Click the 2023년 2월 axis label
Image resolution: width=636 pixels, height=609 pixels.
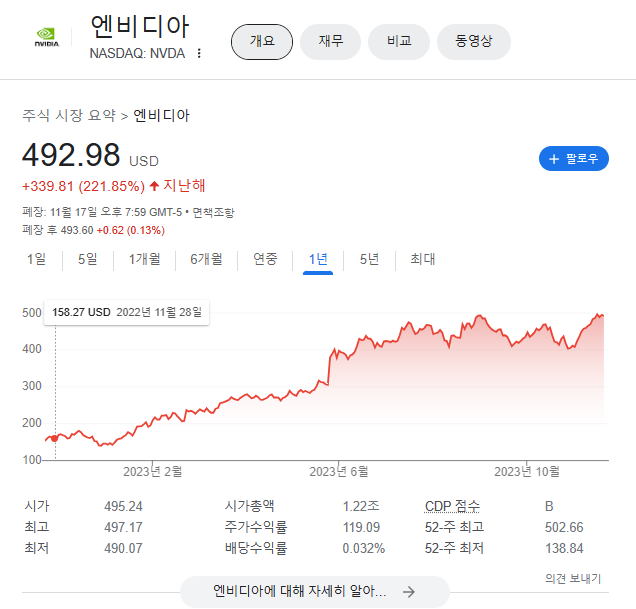(153, 472)
